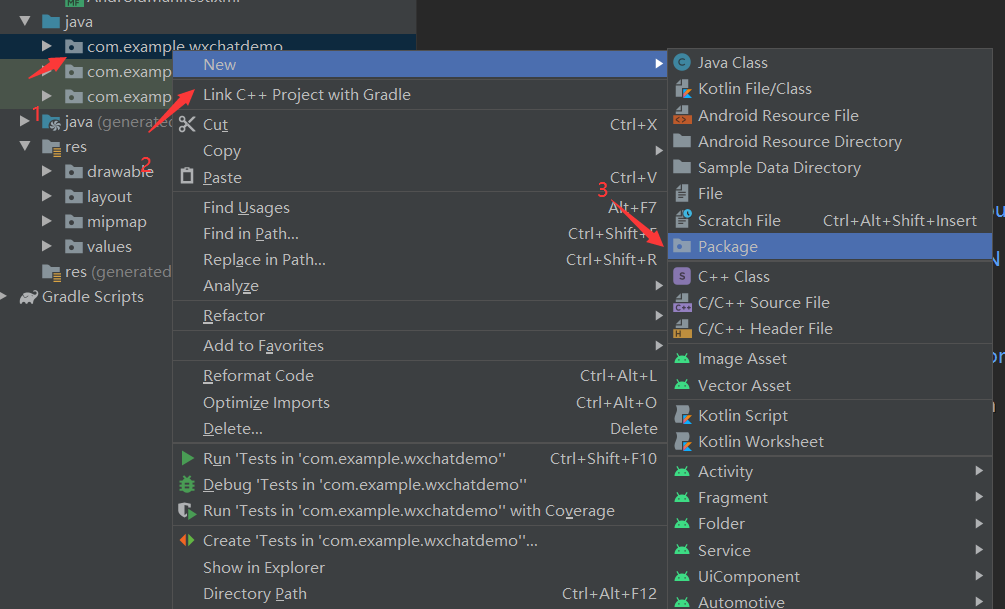The image size is (1005, 609).
Task: Expand the com.example.wxchatdemo package node
Action: tap(47, 46)
